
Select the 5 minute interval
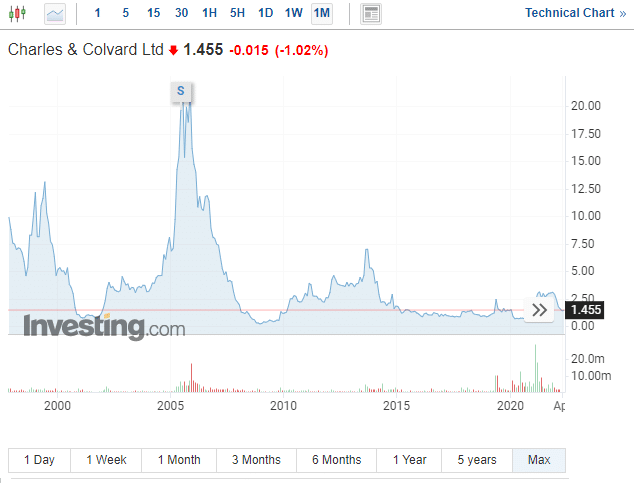(126, 13)
